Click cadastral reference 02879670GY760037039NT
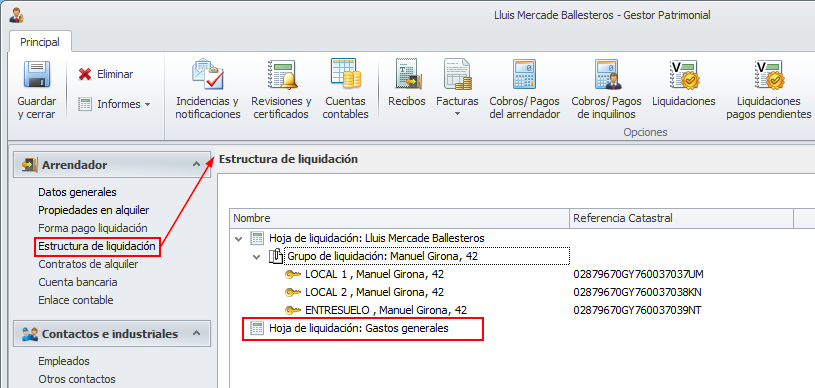 pyautogui.click(x=637, y=311)
